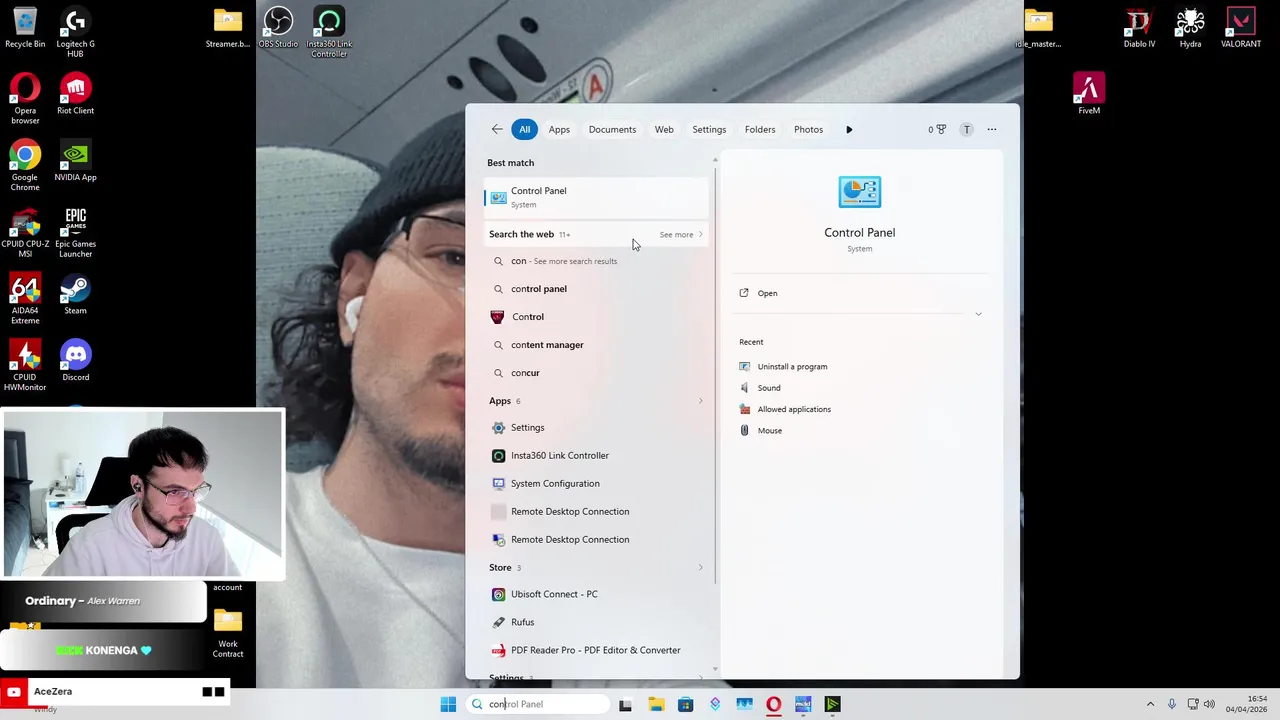The width and height of the screenshot is (1280, 720).
Task: Switch to Folders filter tab
Action: coord(760,129)
